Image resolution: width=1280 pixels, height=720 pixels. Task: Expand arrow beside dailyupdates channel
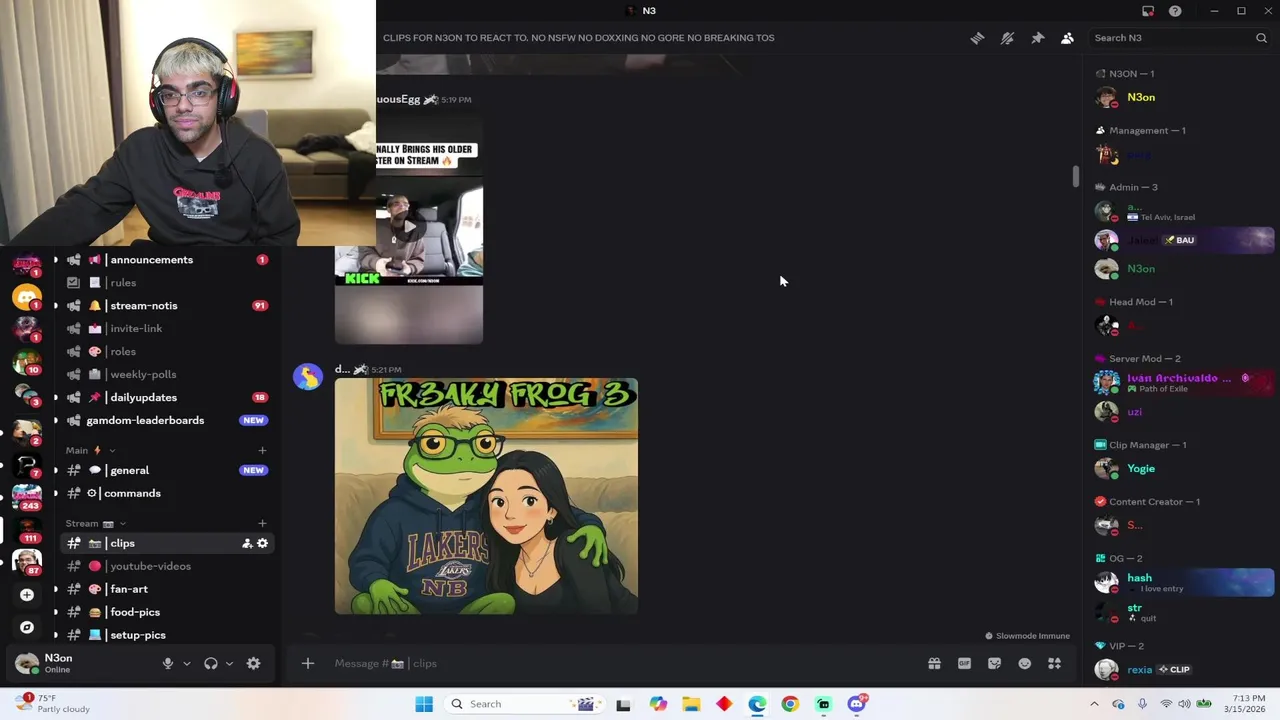(x=56, y=397)
